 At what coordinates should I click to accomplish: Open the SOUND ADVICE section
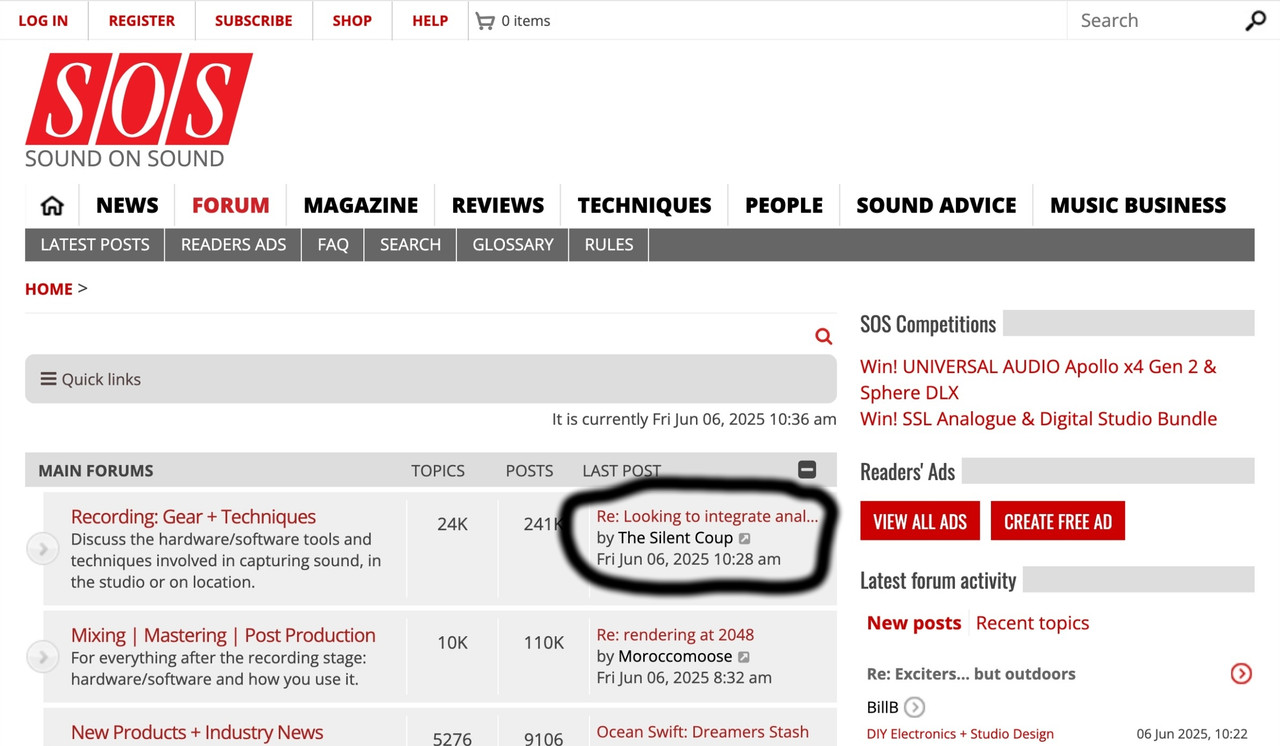(937, 205)
